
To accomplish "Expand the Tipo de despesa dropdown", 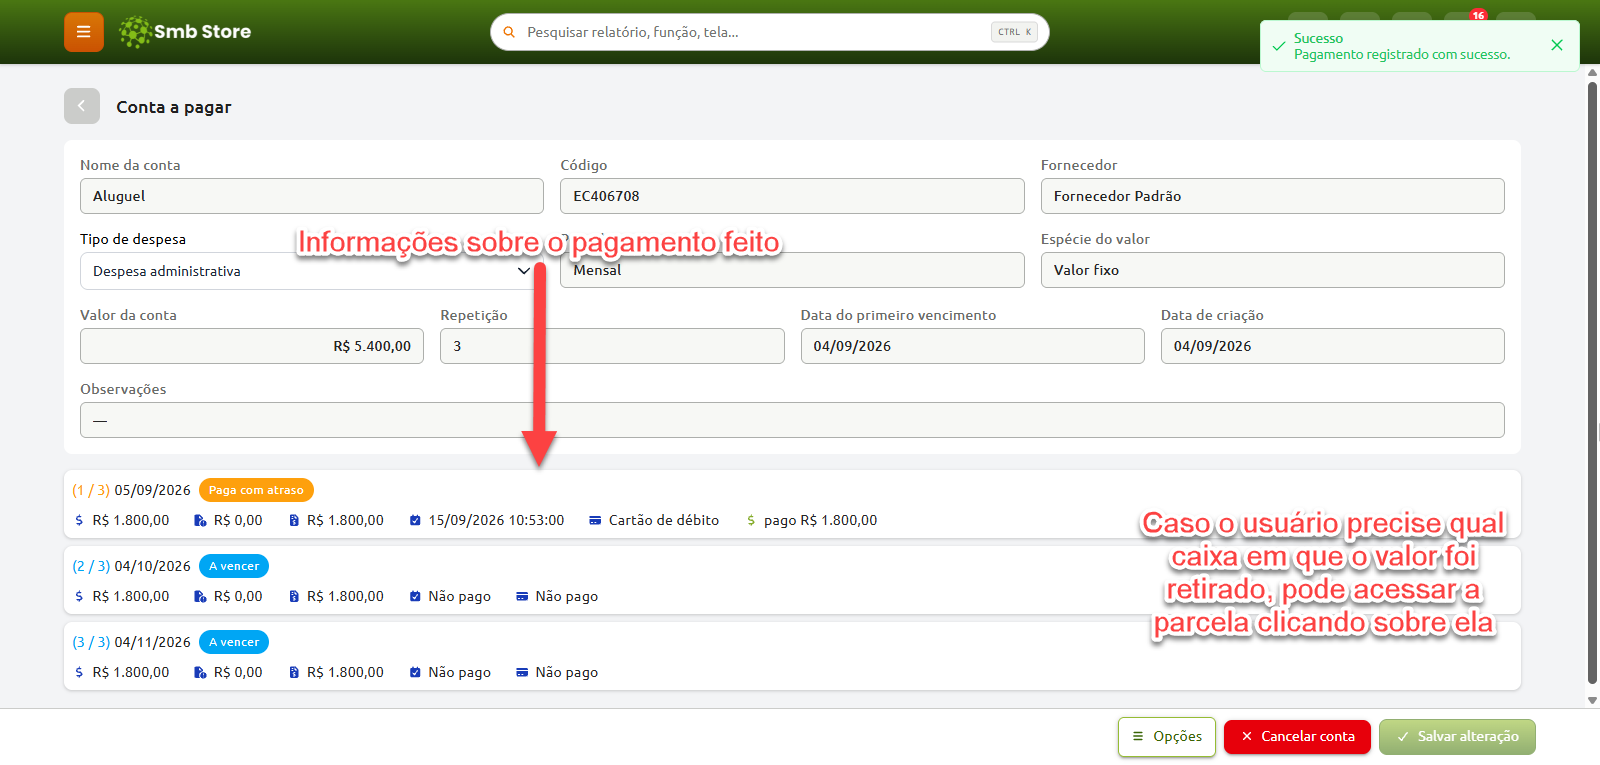I will (312, 271).
